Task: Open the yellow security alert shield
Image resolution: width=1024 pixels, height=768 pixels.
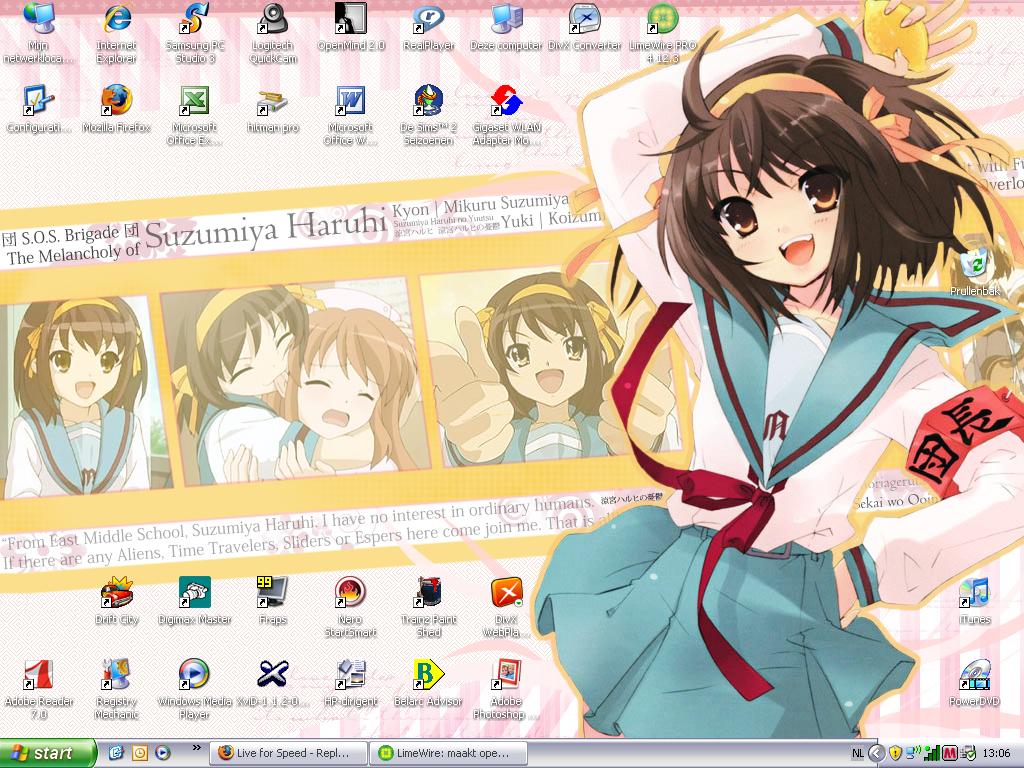Action: pos(895,754)
